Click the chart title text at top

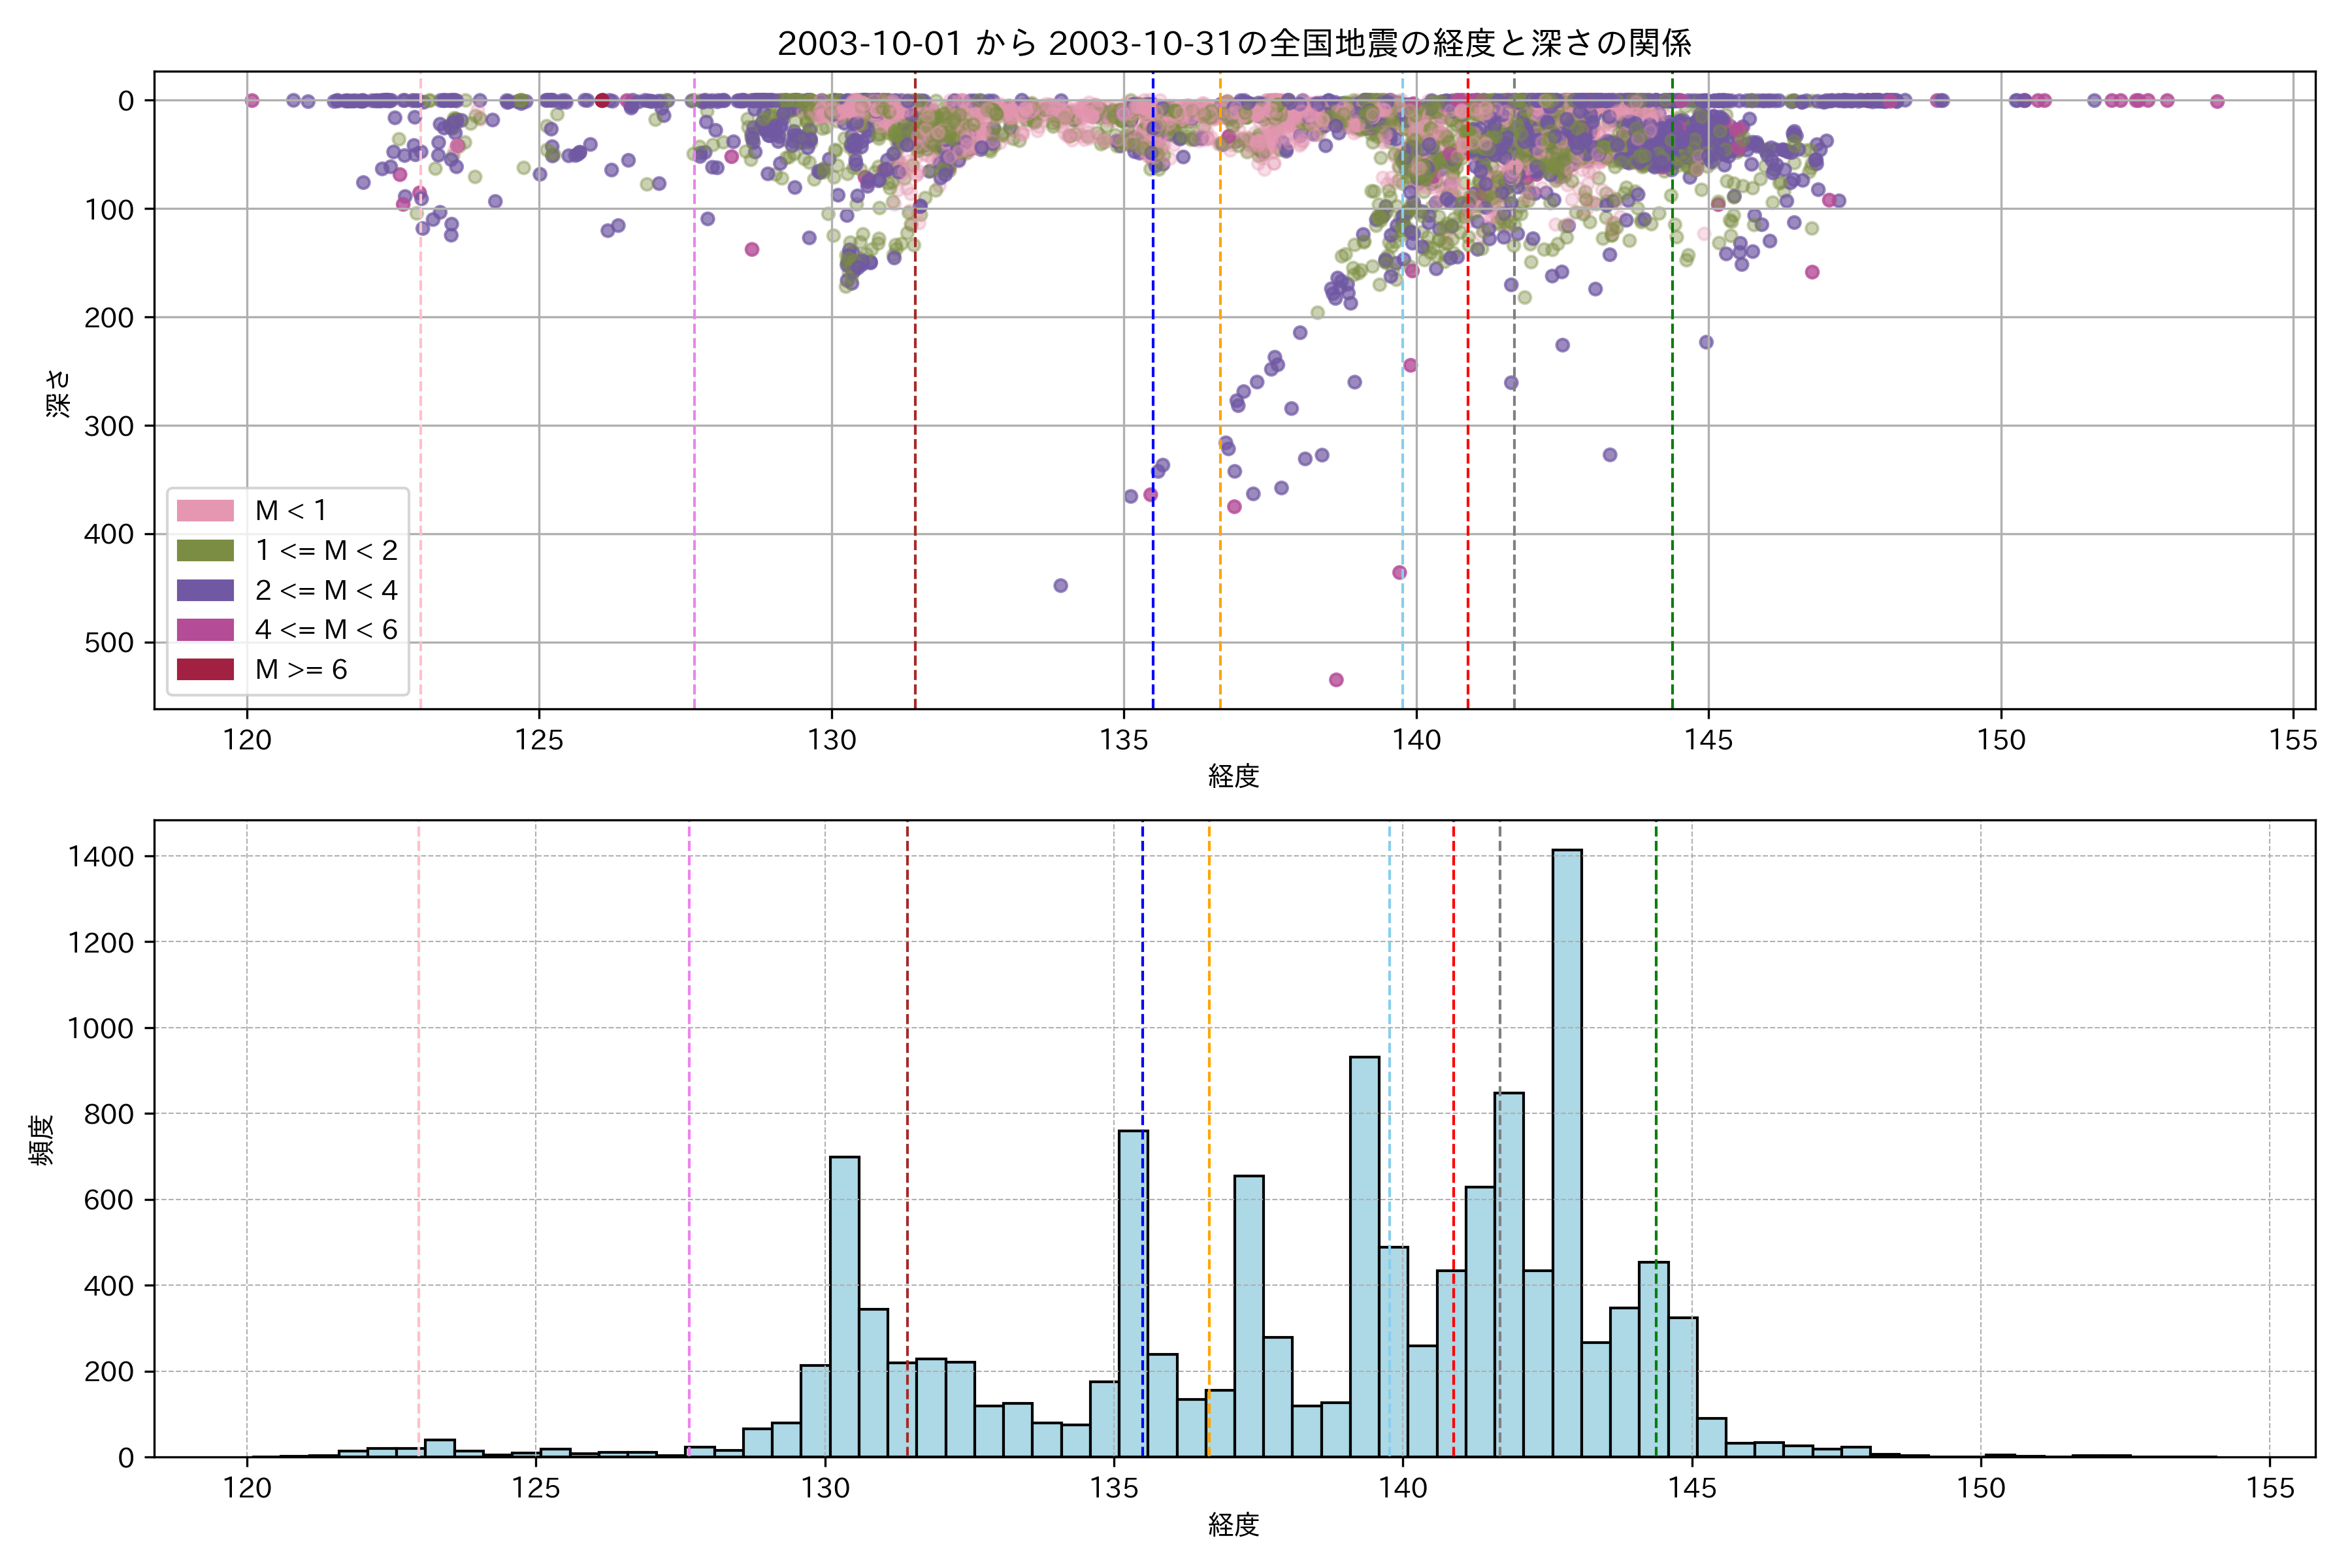click(1234, 44)
